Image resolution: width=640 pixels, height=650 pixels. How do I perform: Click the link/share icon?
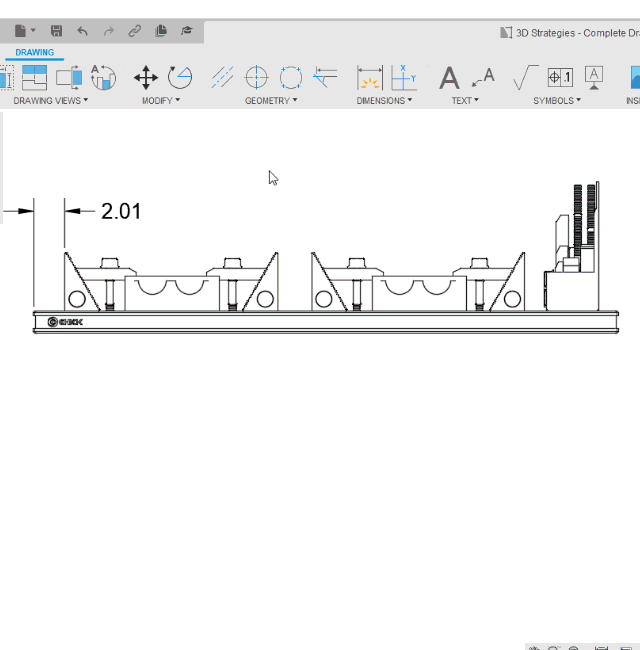pyautogui.click(x=135, y=31)
